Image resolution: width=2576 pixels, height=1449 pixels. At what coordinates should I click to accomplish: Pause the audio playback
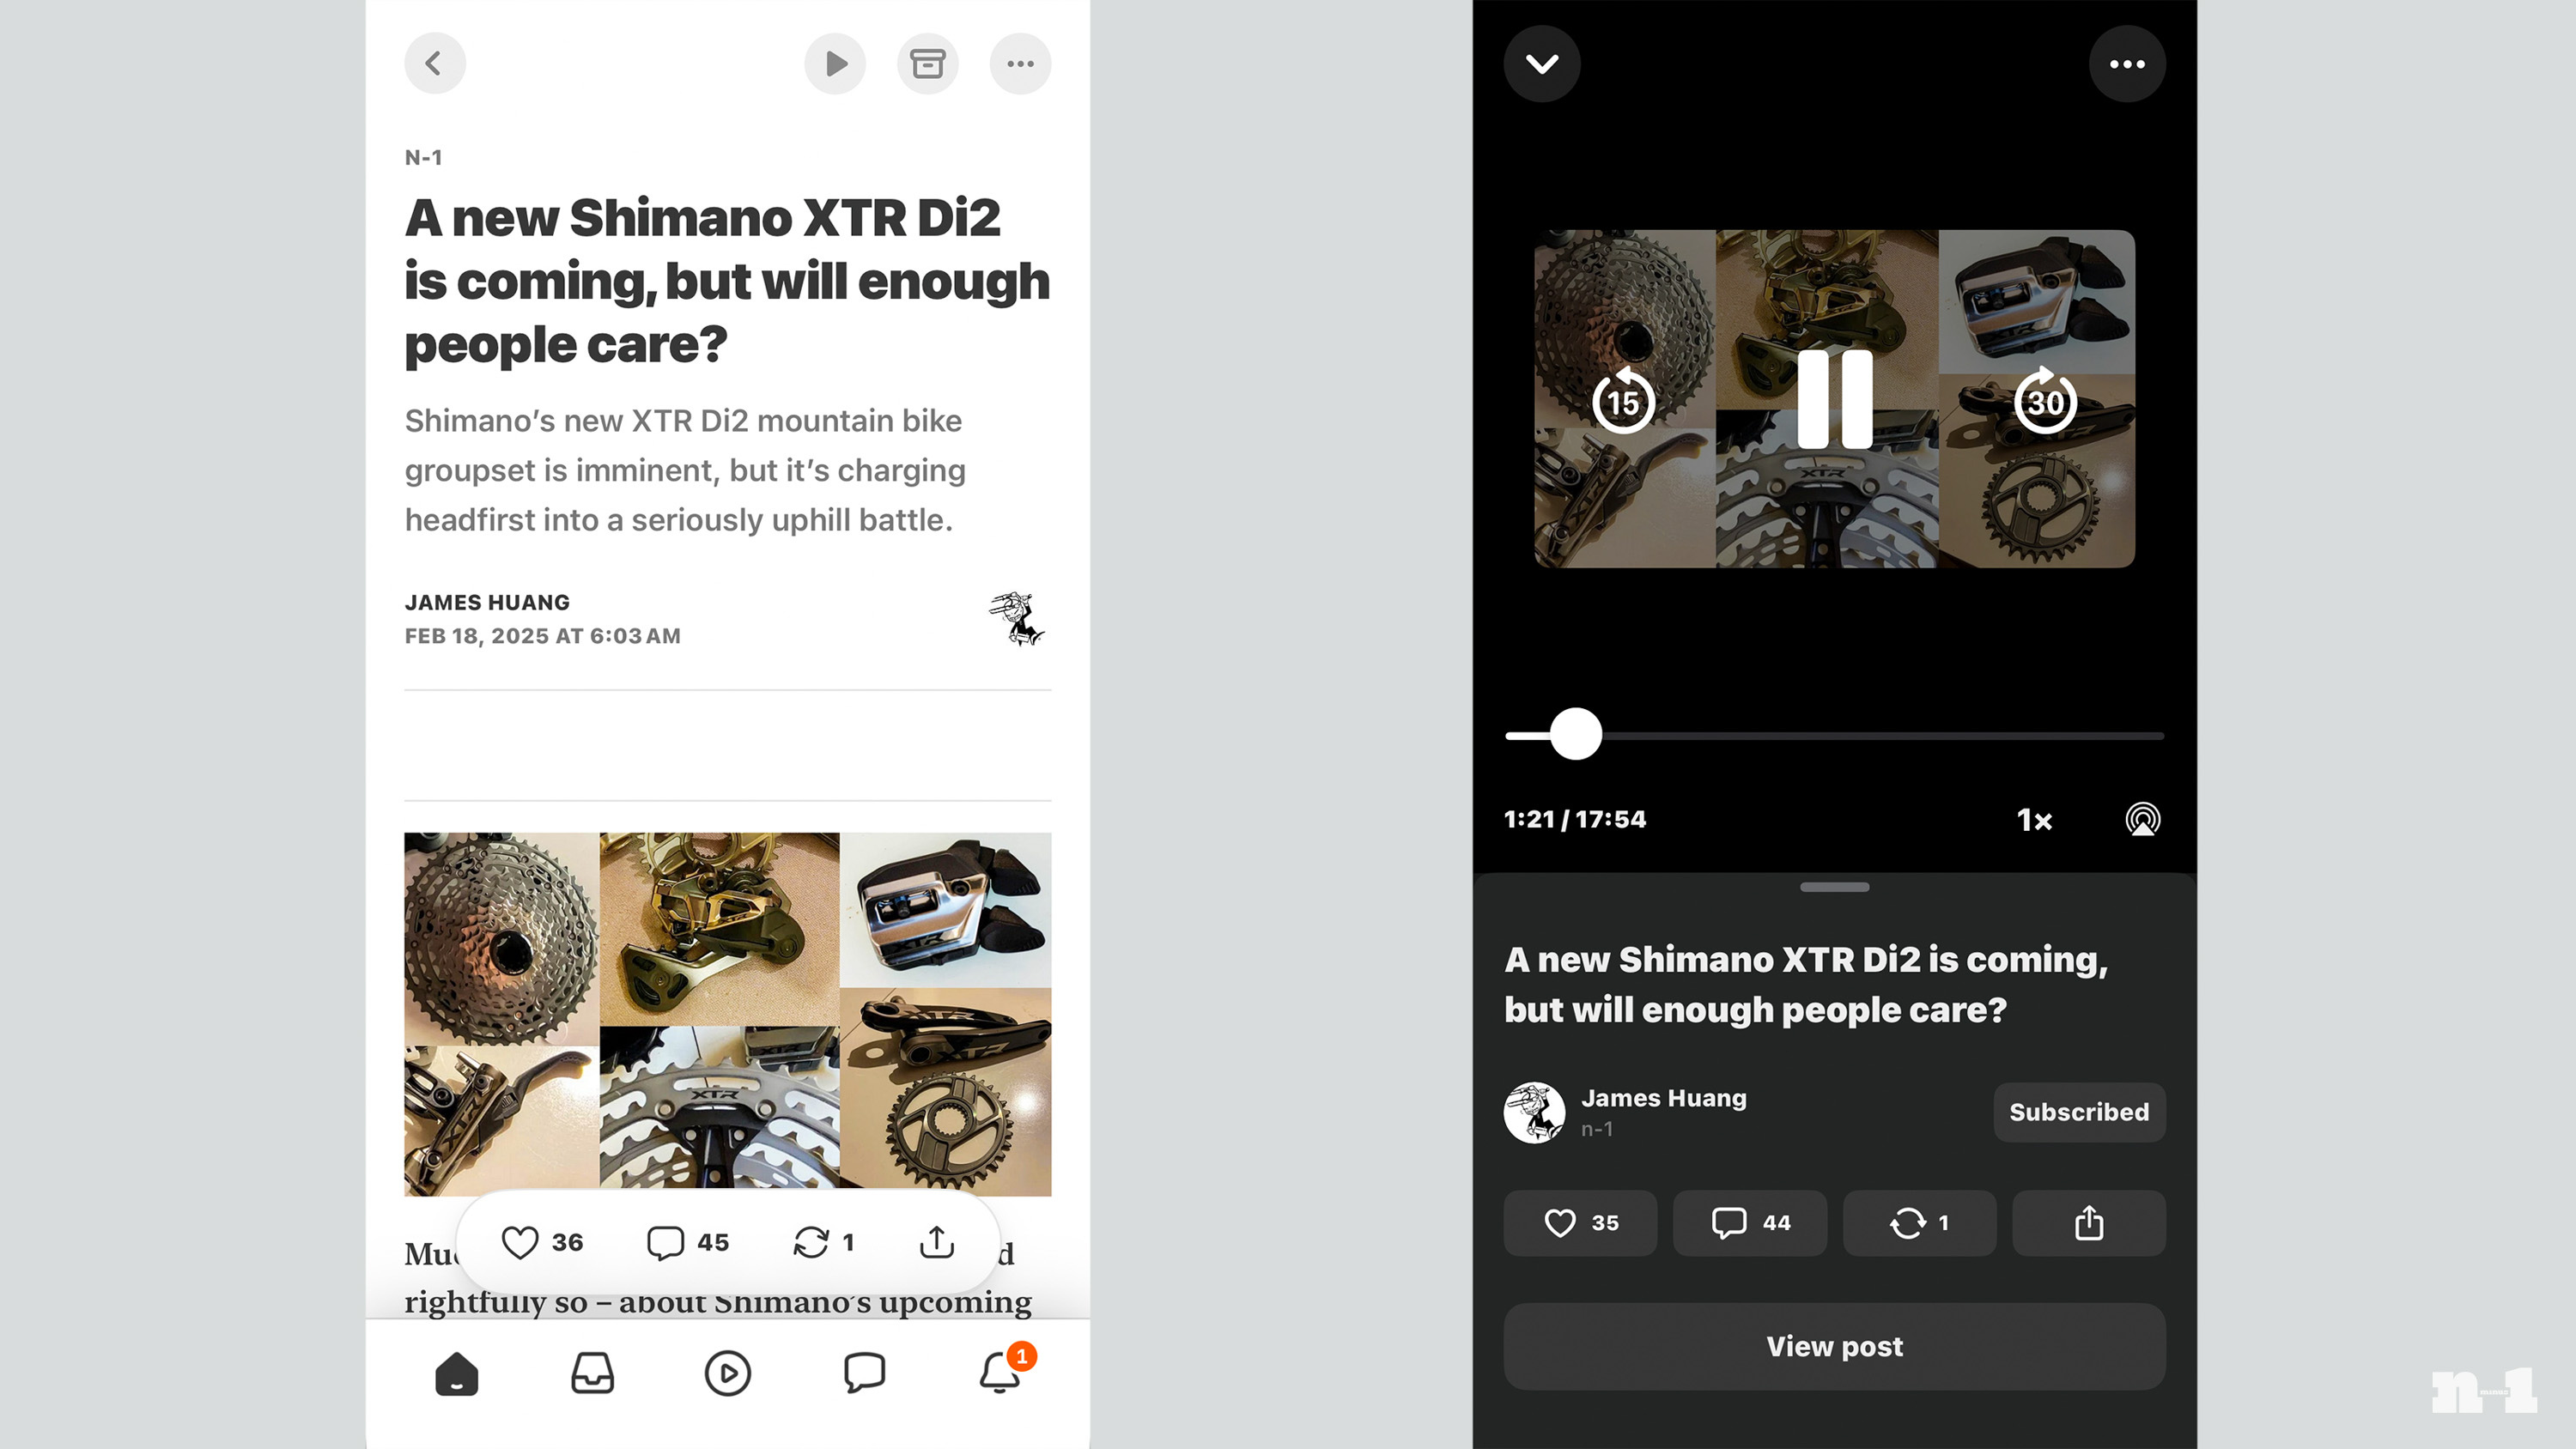[1835, 399]
